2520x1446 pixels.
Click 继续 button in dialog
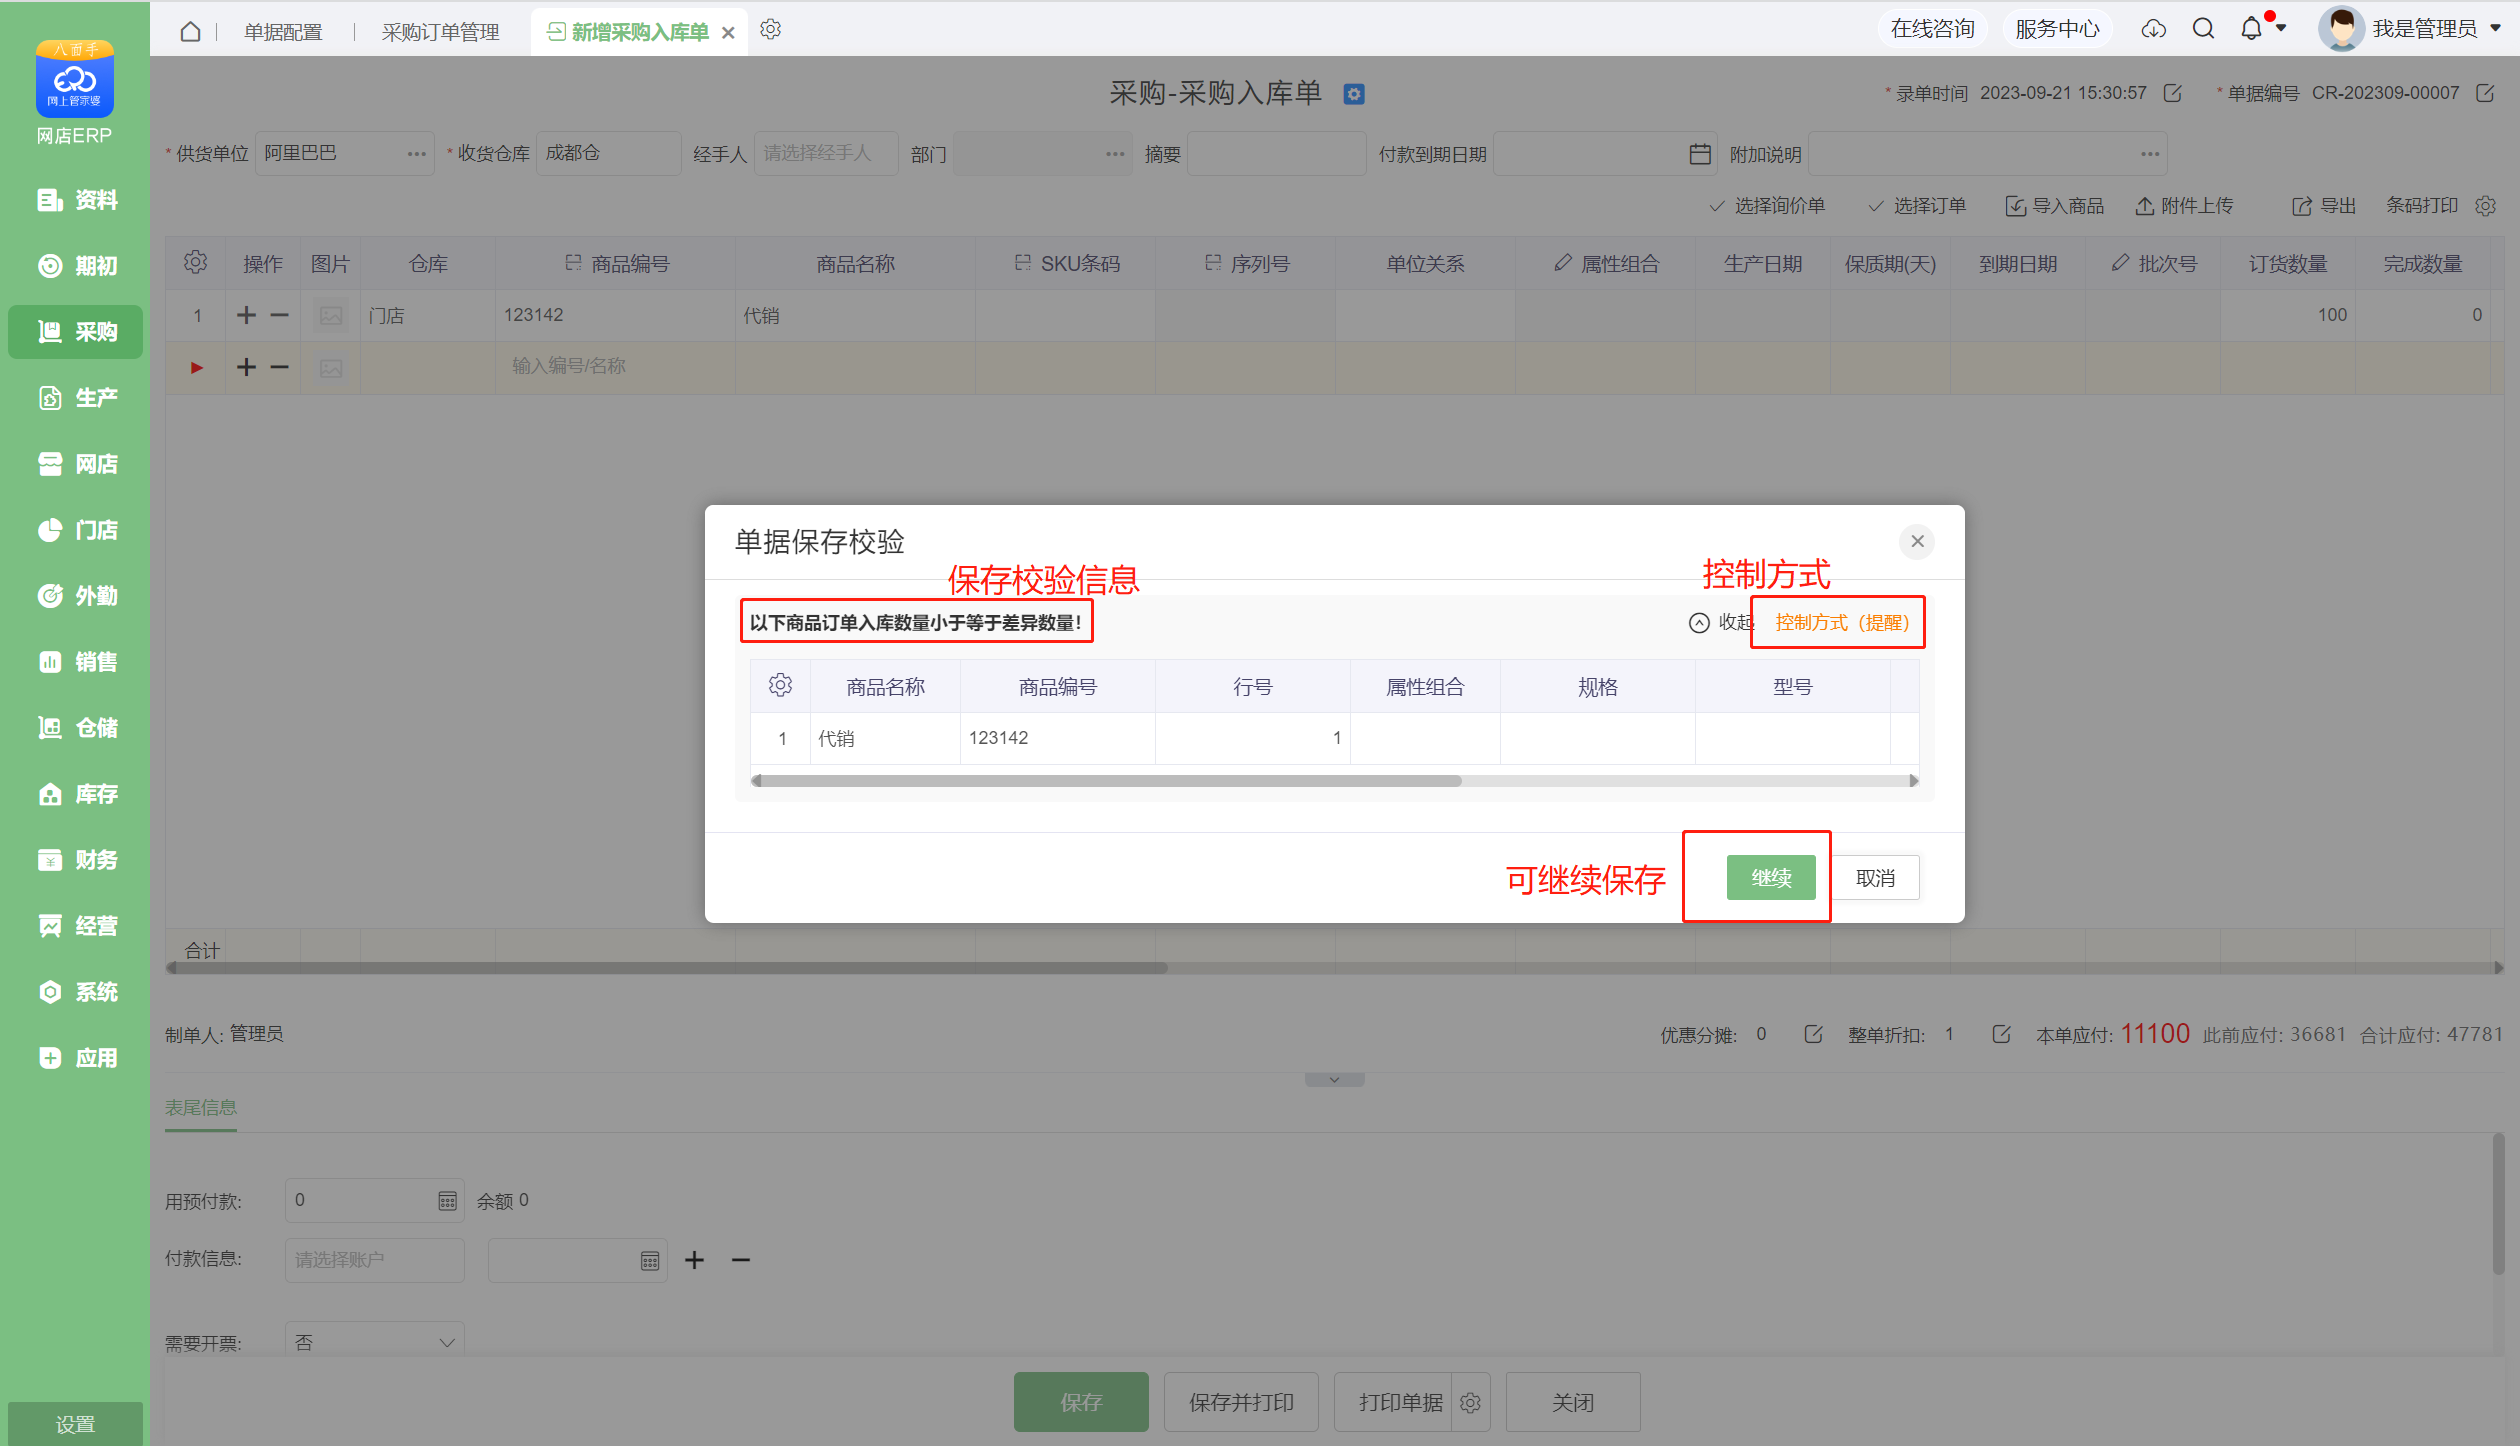pos(1771,878)
